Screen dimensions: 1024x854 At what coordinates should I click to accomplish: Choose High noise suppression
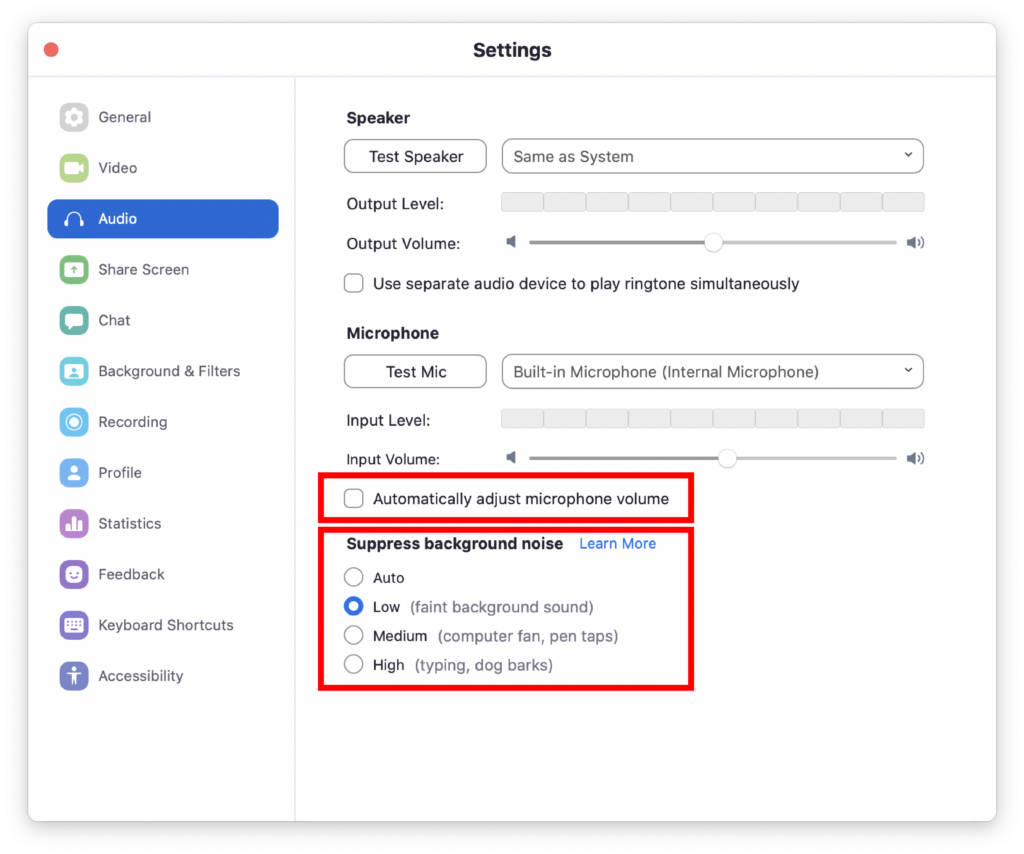354,665
